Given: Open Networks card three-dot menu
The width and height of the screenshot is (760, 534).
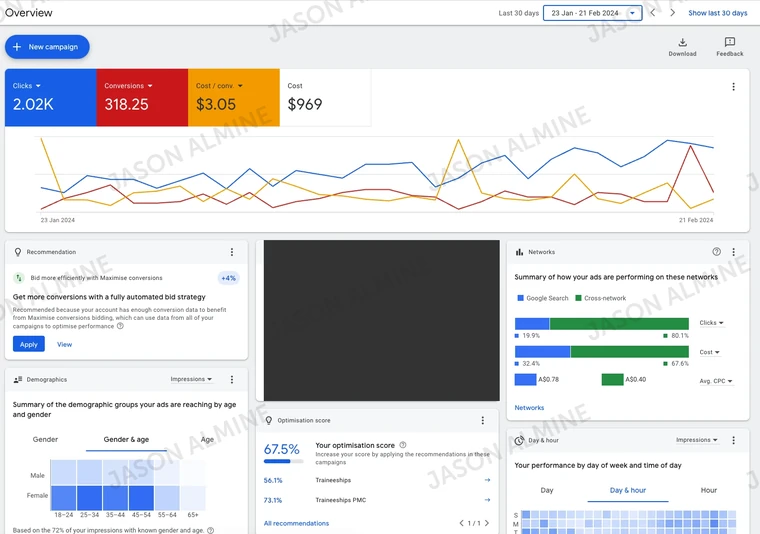Looking at the screenshot, I should pyautogui.click(x=733, y=252).
